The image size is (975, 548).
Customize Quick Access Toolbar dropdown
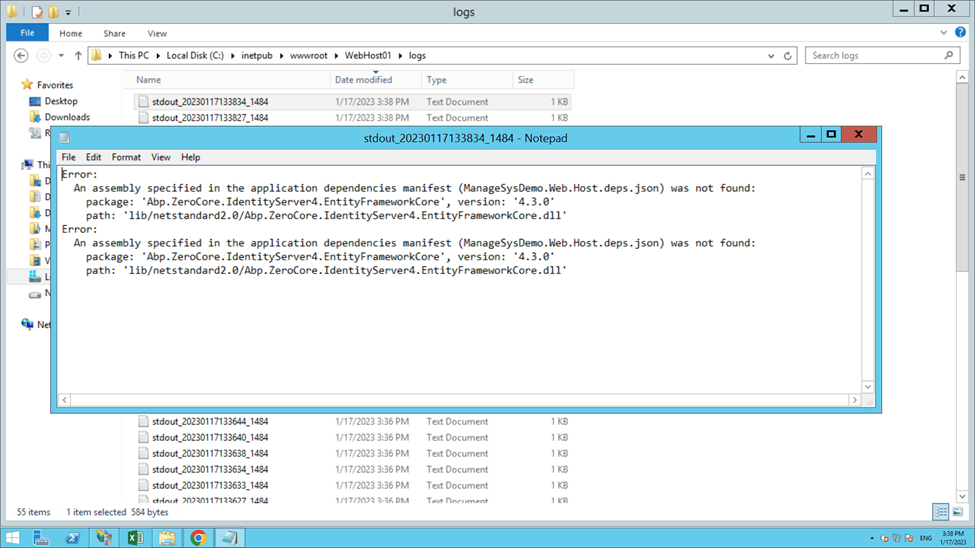(x=68, y=12)
